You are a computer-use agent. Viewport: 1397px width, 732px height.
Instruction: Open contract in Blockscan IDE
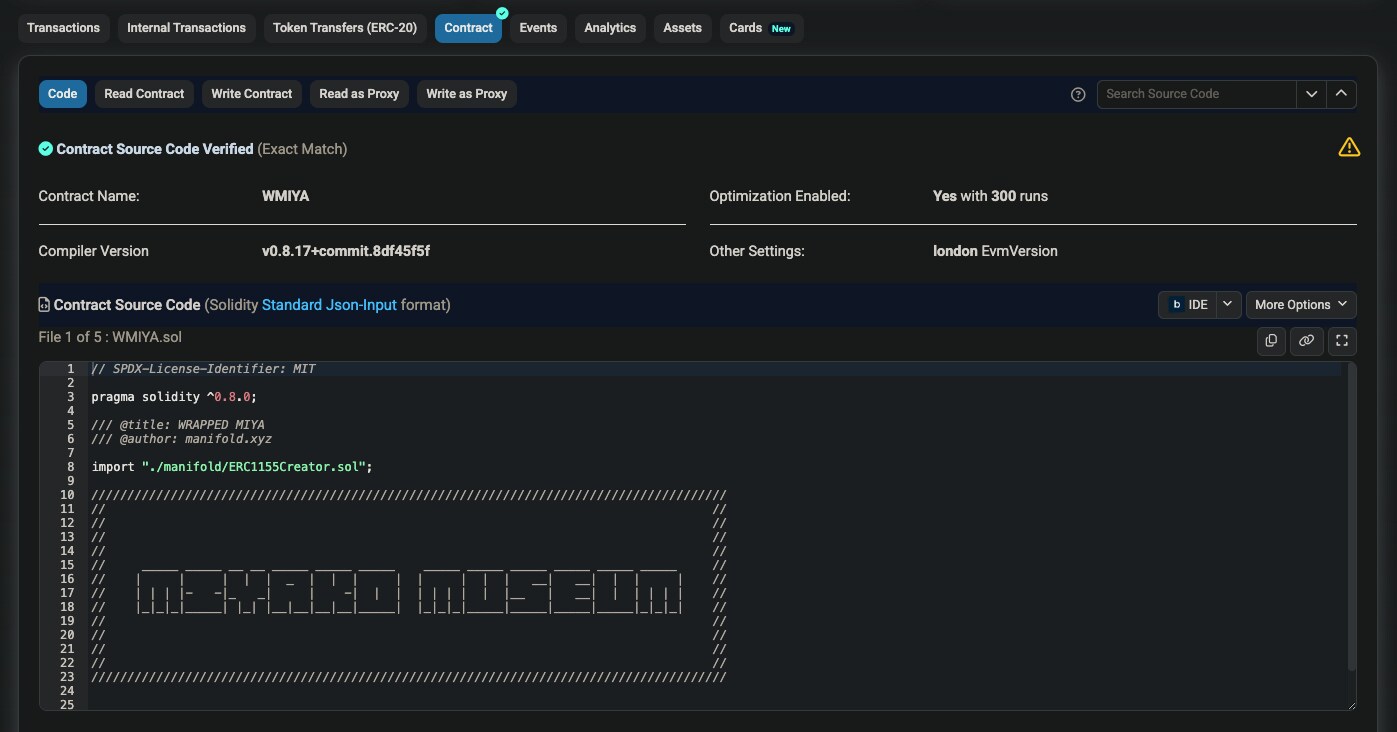(1188, 305)
